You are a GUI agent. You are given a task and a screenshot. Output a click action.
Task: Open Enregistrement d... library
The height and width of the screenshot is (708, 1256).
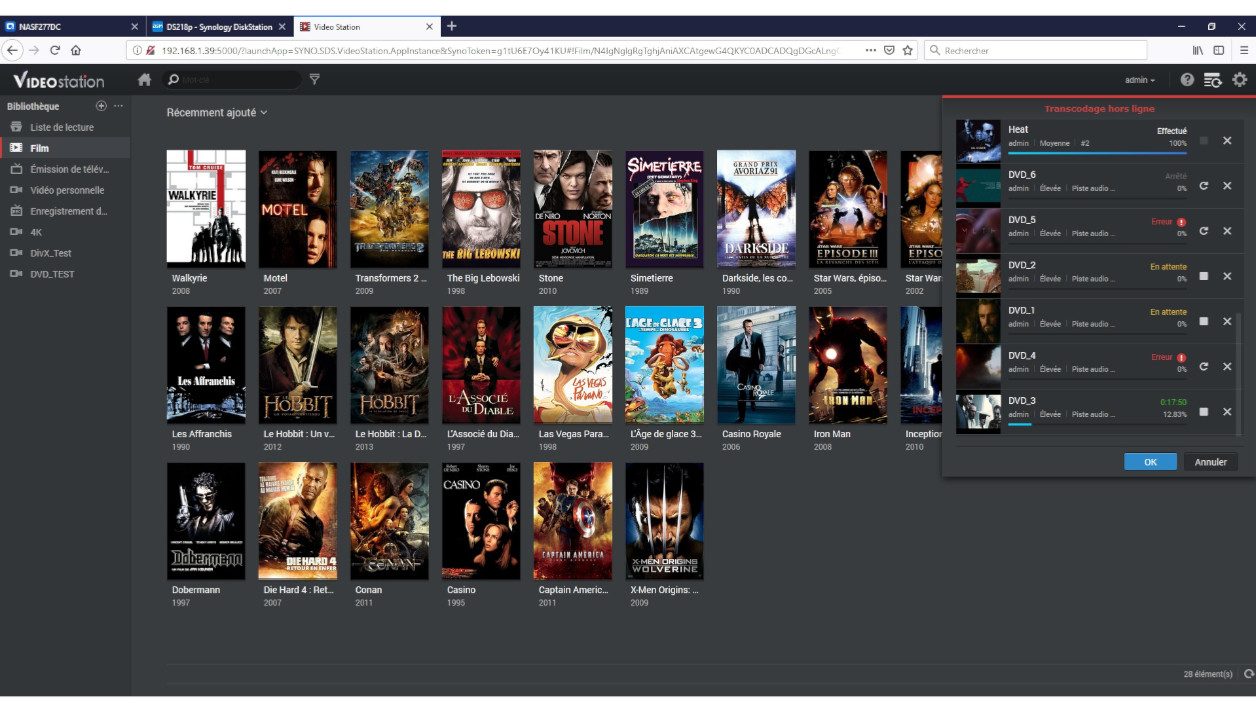pyautogui.click(x=65, y=211)
